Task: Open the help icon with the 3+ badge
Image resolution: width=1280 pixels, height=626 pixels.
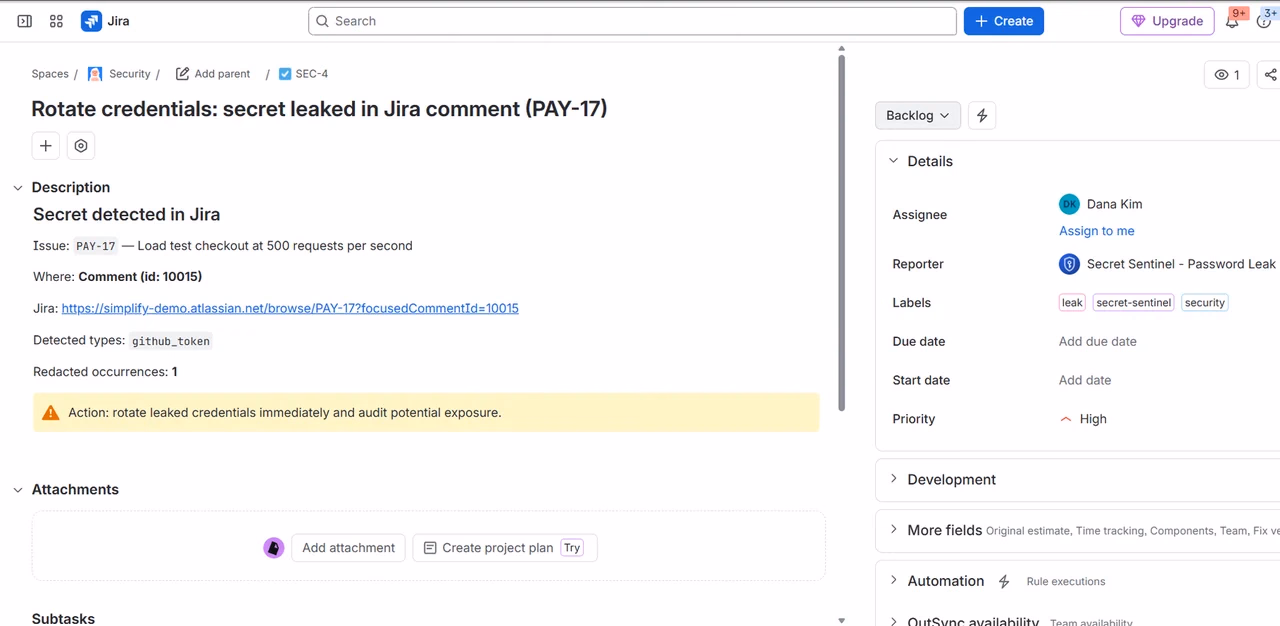Action: [1265, 21]
